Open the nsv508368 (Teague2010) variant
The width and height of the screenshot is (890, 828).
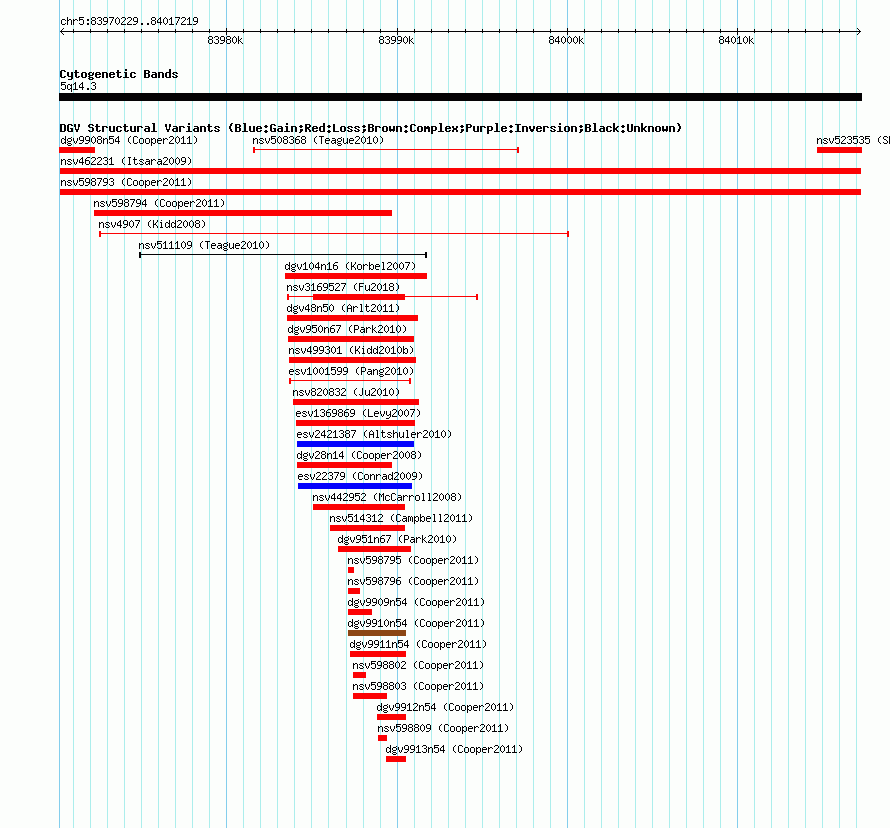tap(318, 140)
